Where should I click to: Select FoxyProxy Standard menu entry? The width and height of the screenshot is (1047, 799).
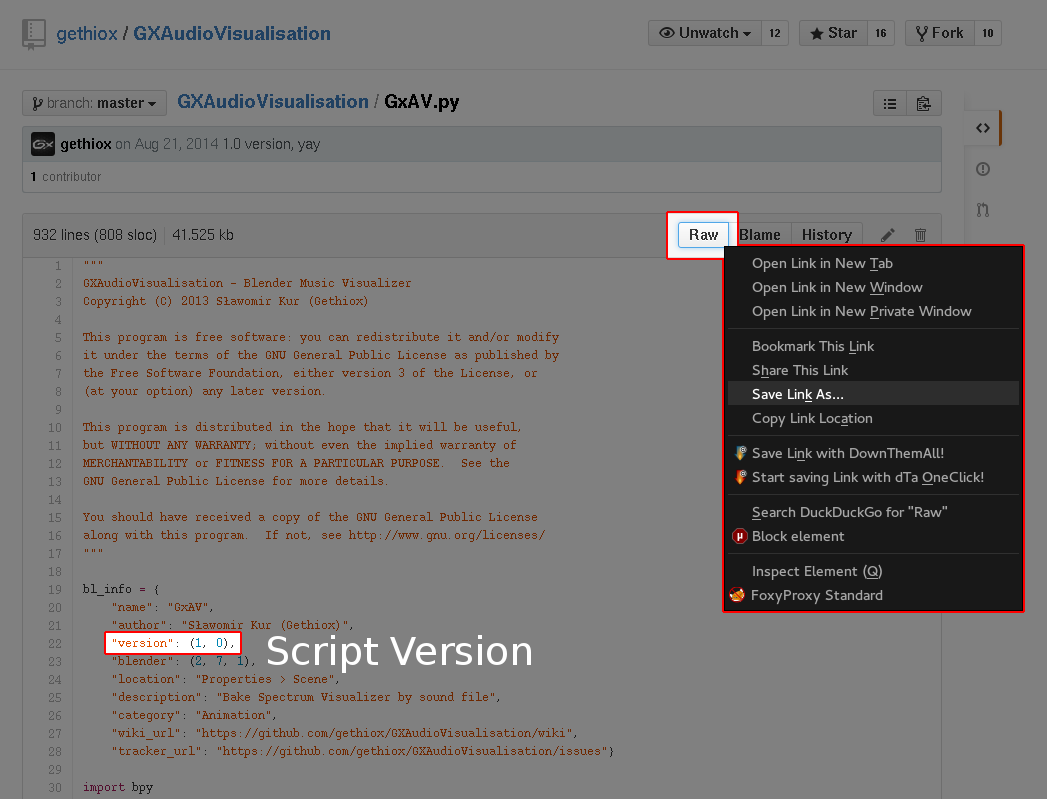[873, 595]
